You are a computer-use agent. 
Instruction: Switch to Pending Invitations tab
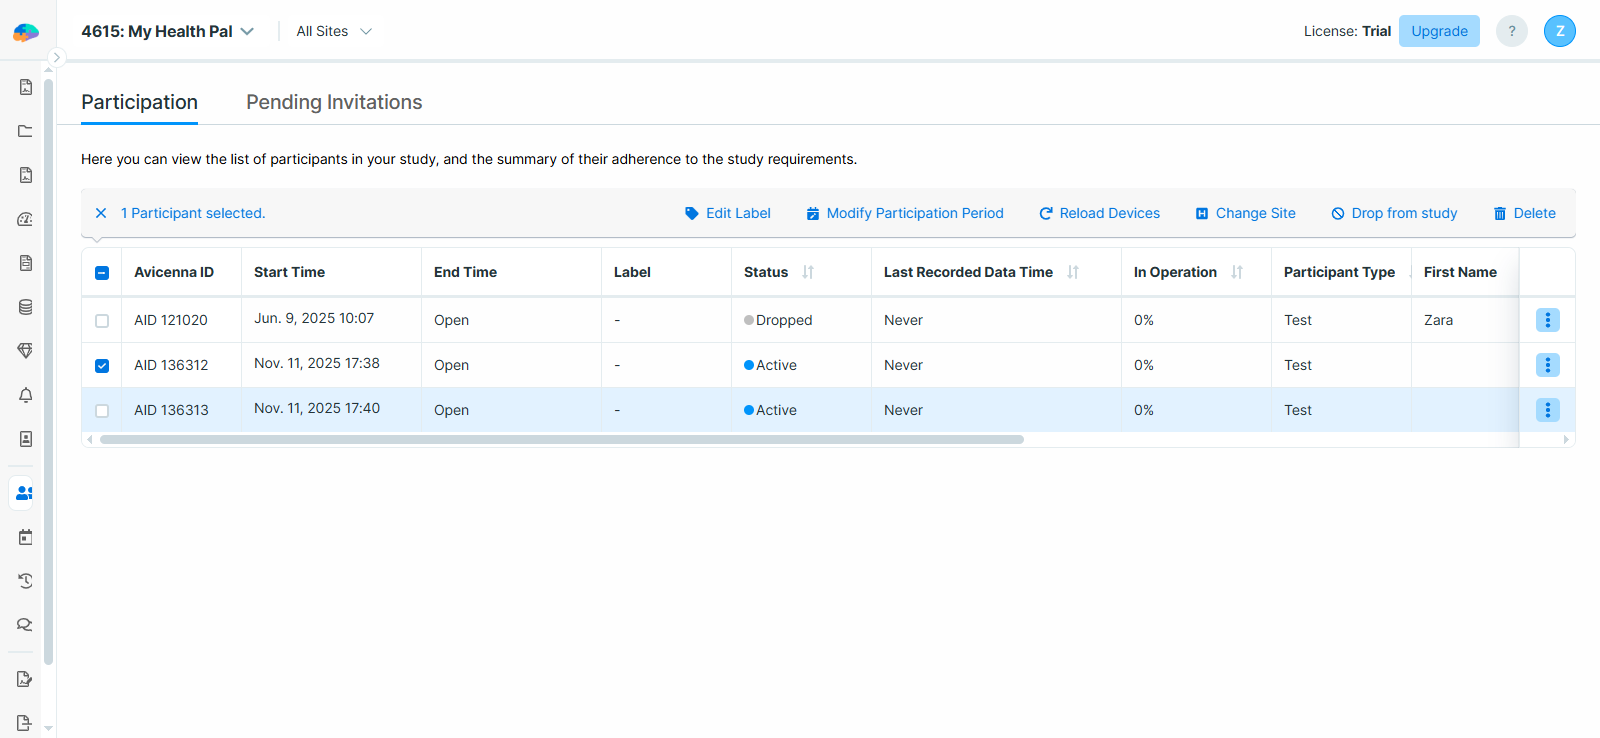(x=334, y=102)
